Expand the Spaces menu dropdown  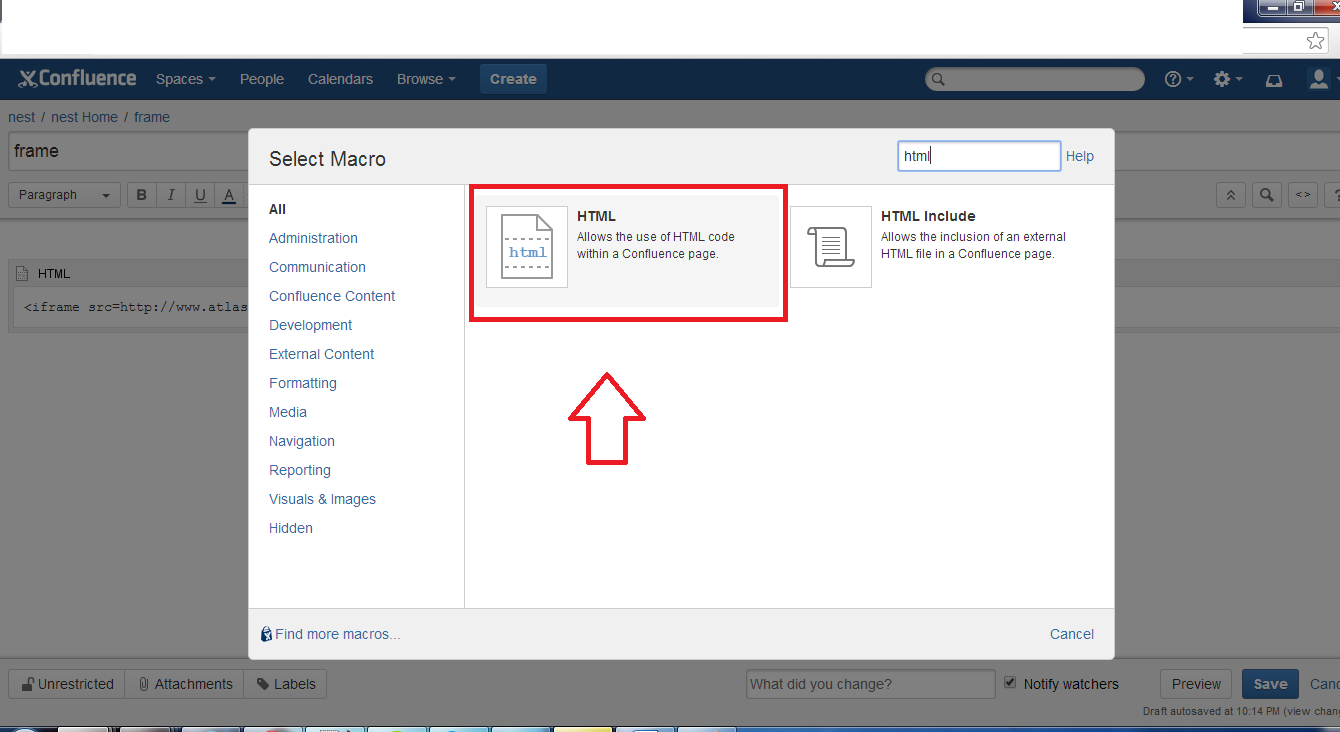tap(185, 79)
